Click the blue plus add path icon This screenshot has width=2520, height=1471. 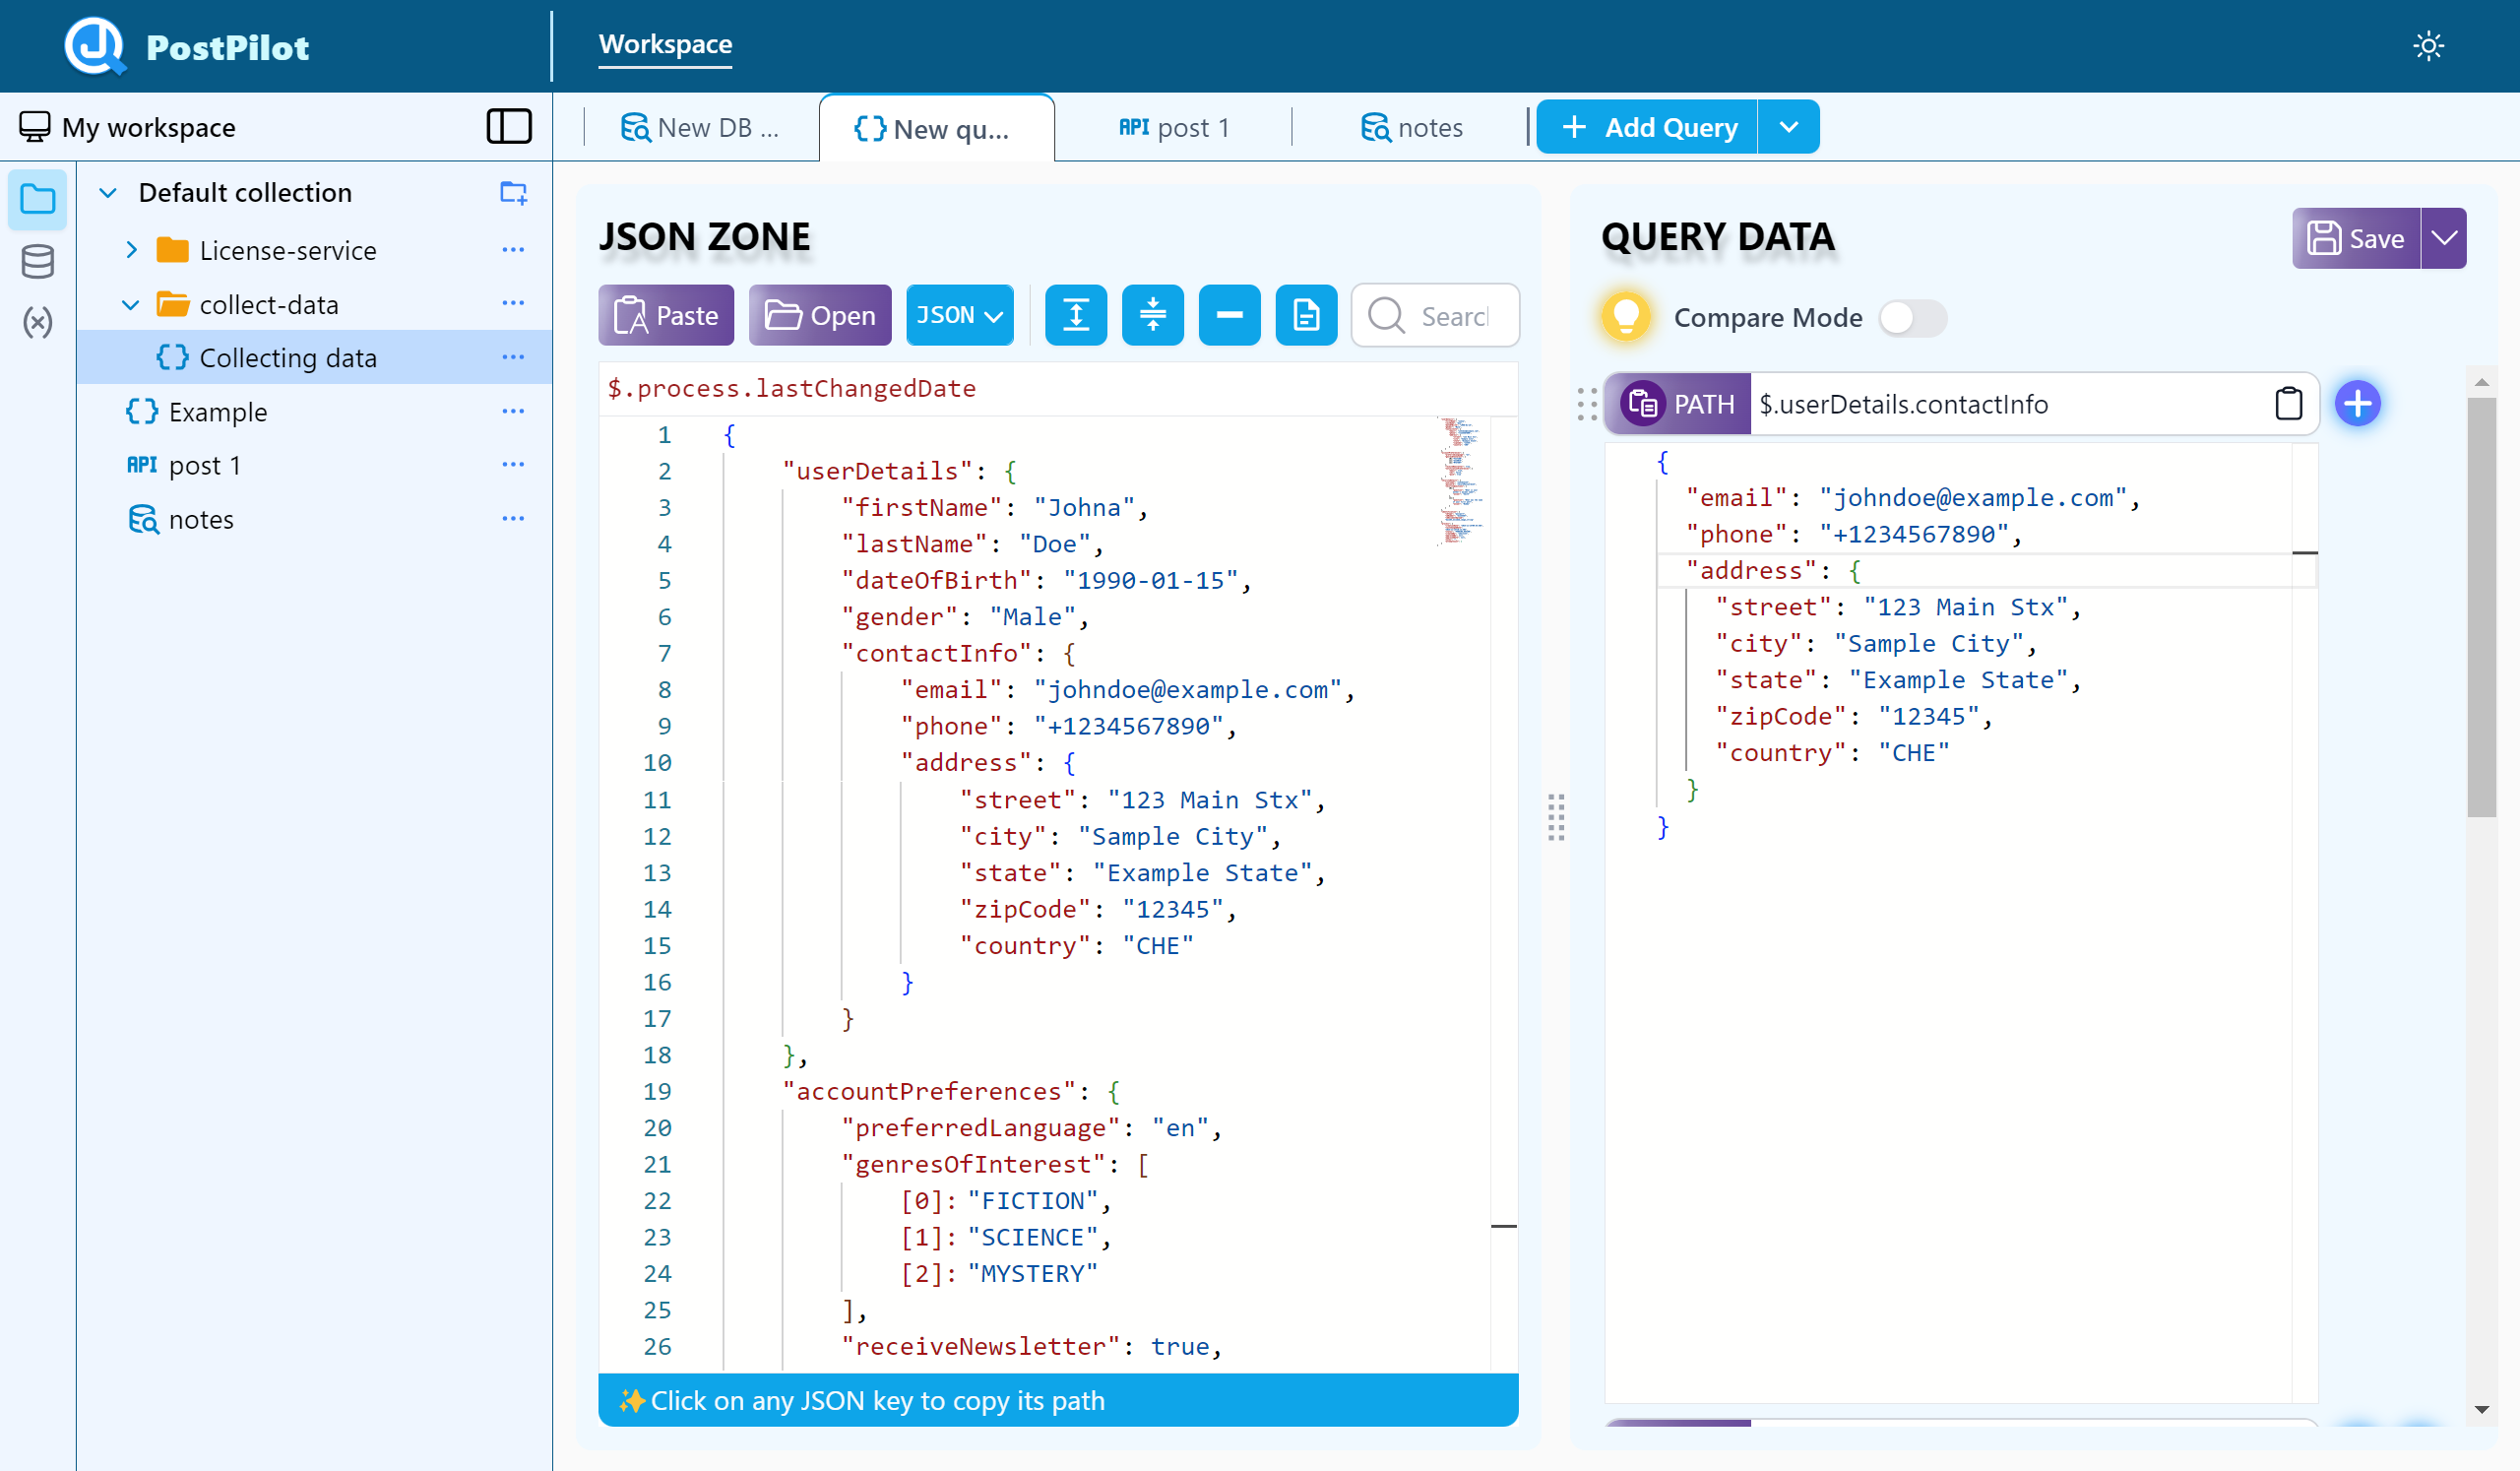pyautogui.click(x=2357, y=404)
